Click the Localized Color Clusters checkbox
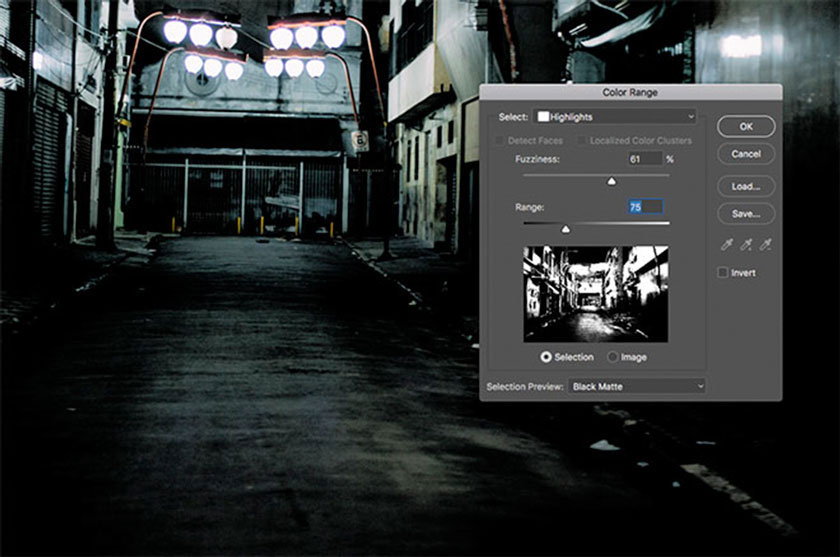This screenshot has height=557, width=840. 582,141
